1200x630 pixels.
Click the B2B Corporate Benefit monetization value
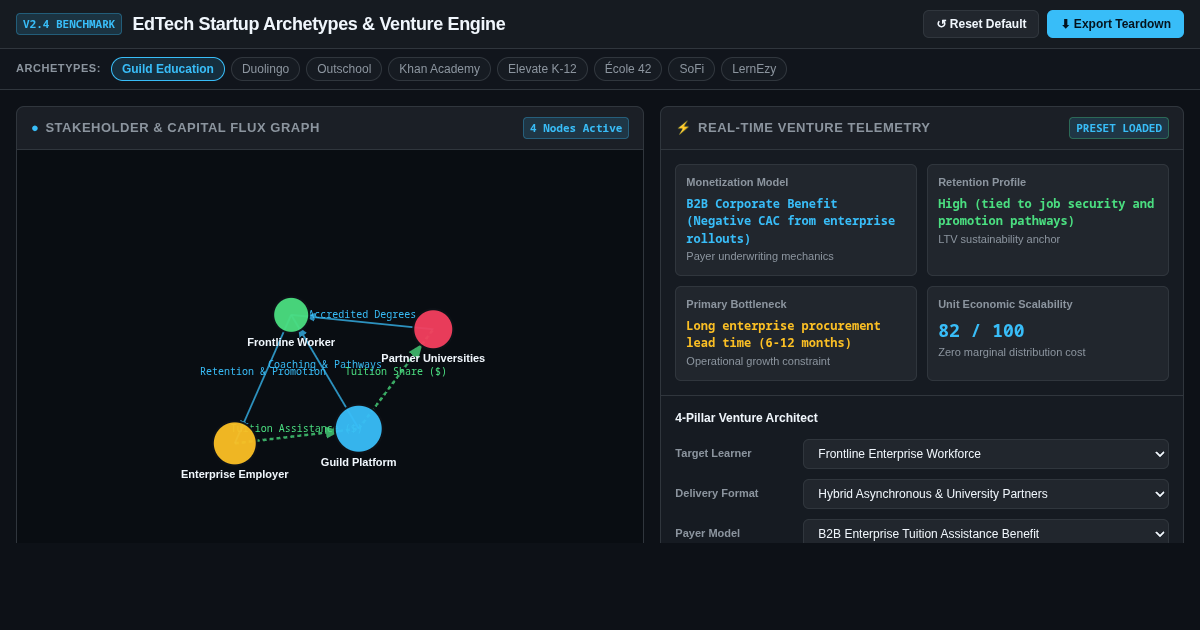coord(791,221)
